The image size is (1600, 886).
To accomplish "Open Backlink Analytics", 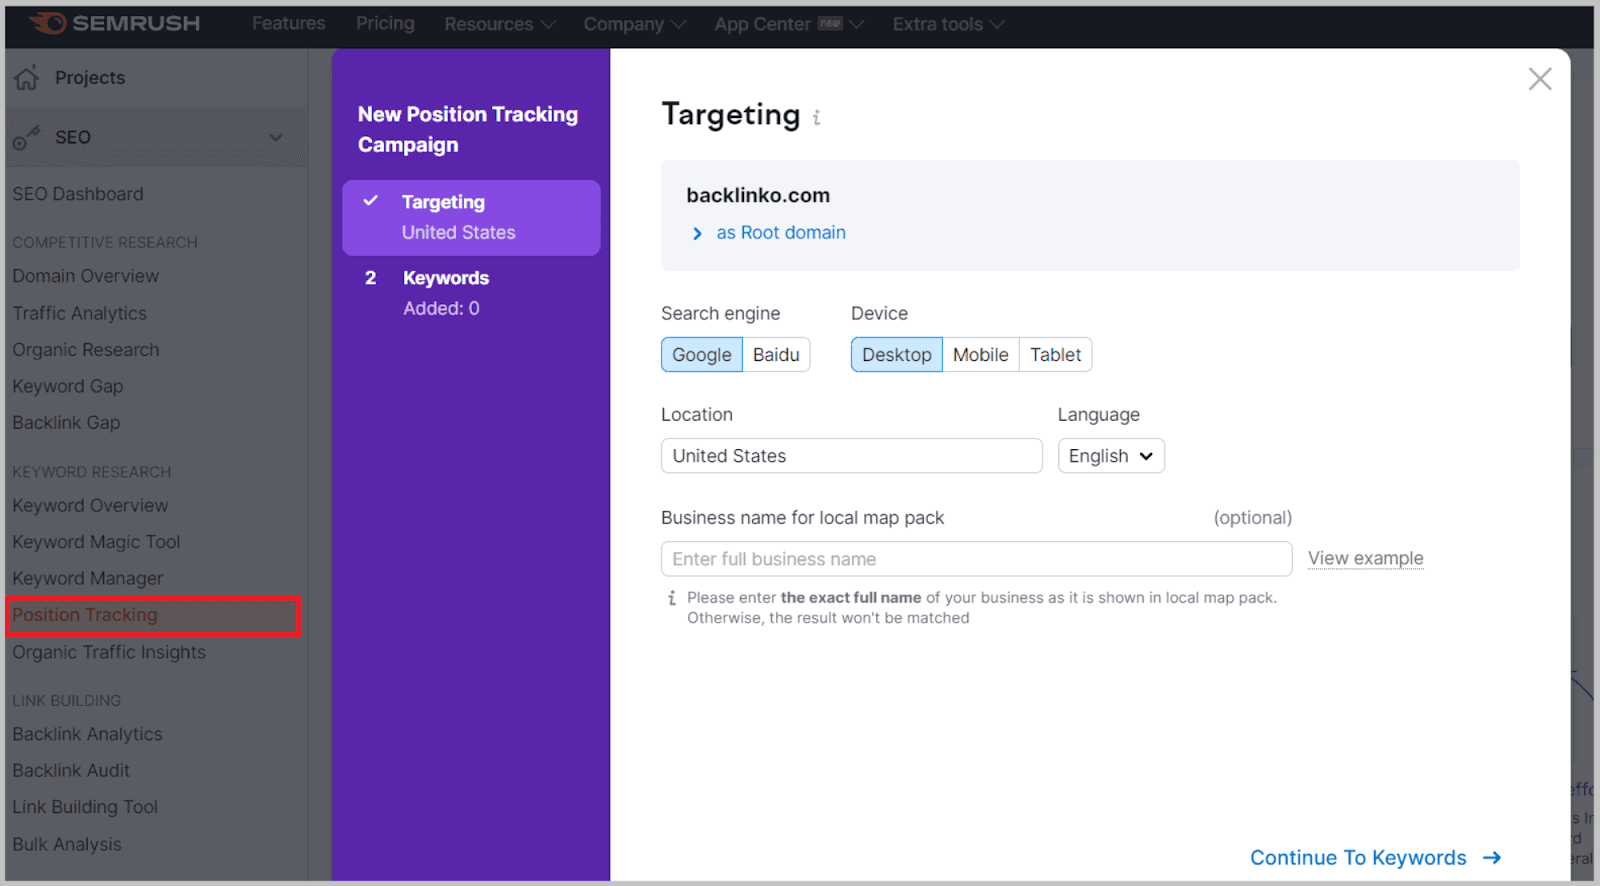I will coord(87,734).
